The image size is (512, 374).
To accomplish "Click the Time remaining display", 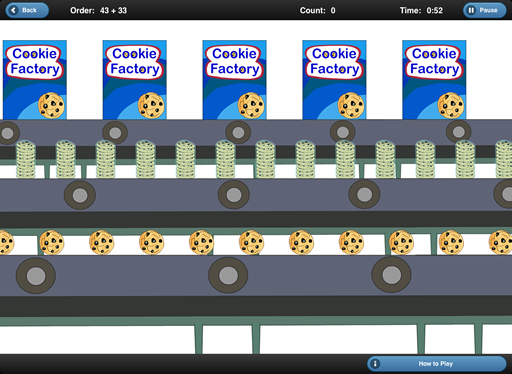I will click(x=421, y=10).
